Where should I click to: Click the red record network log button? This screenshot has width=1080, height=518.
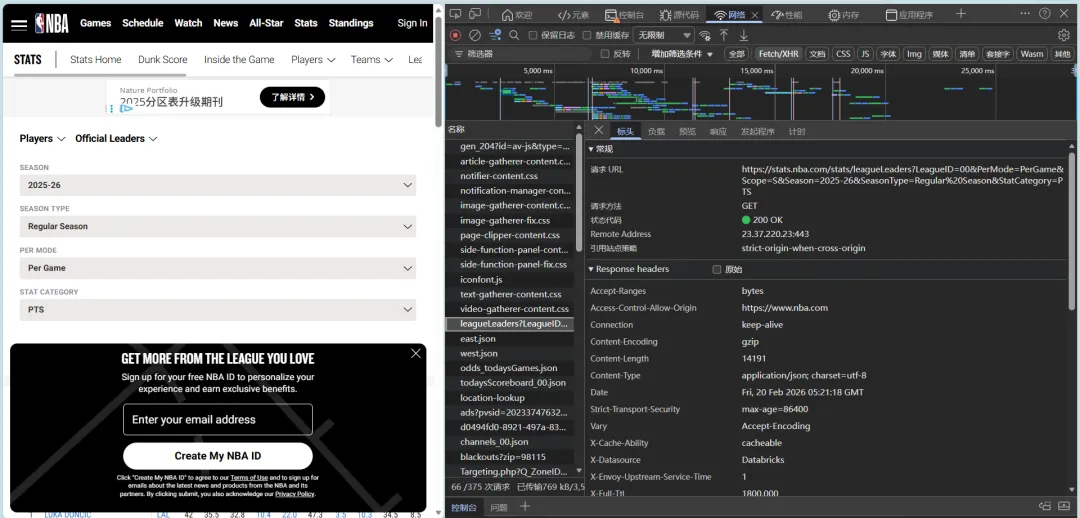(455, 35)
